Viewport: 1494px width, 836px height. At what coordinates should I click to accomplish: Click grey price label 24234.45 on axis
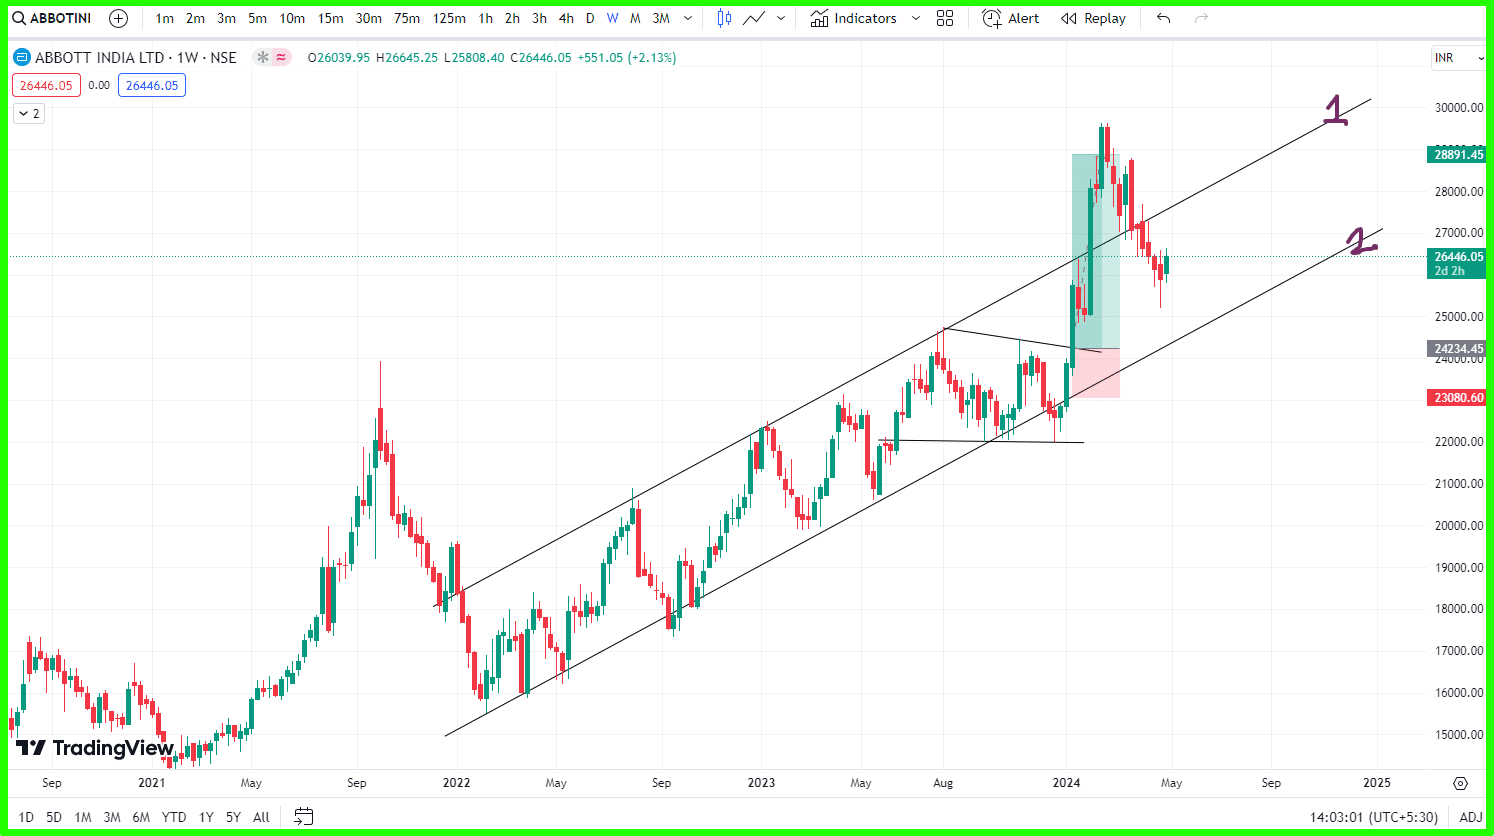1458,349
